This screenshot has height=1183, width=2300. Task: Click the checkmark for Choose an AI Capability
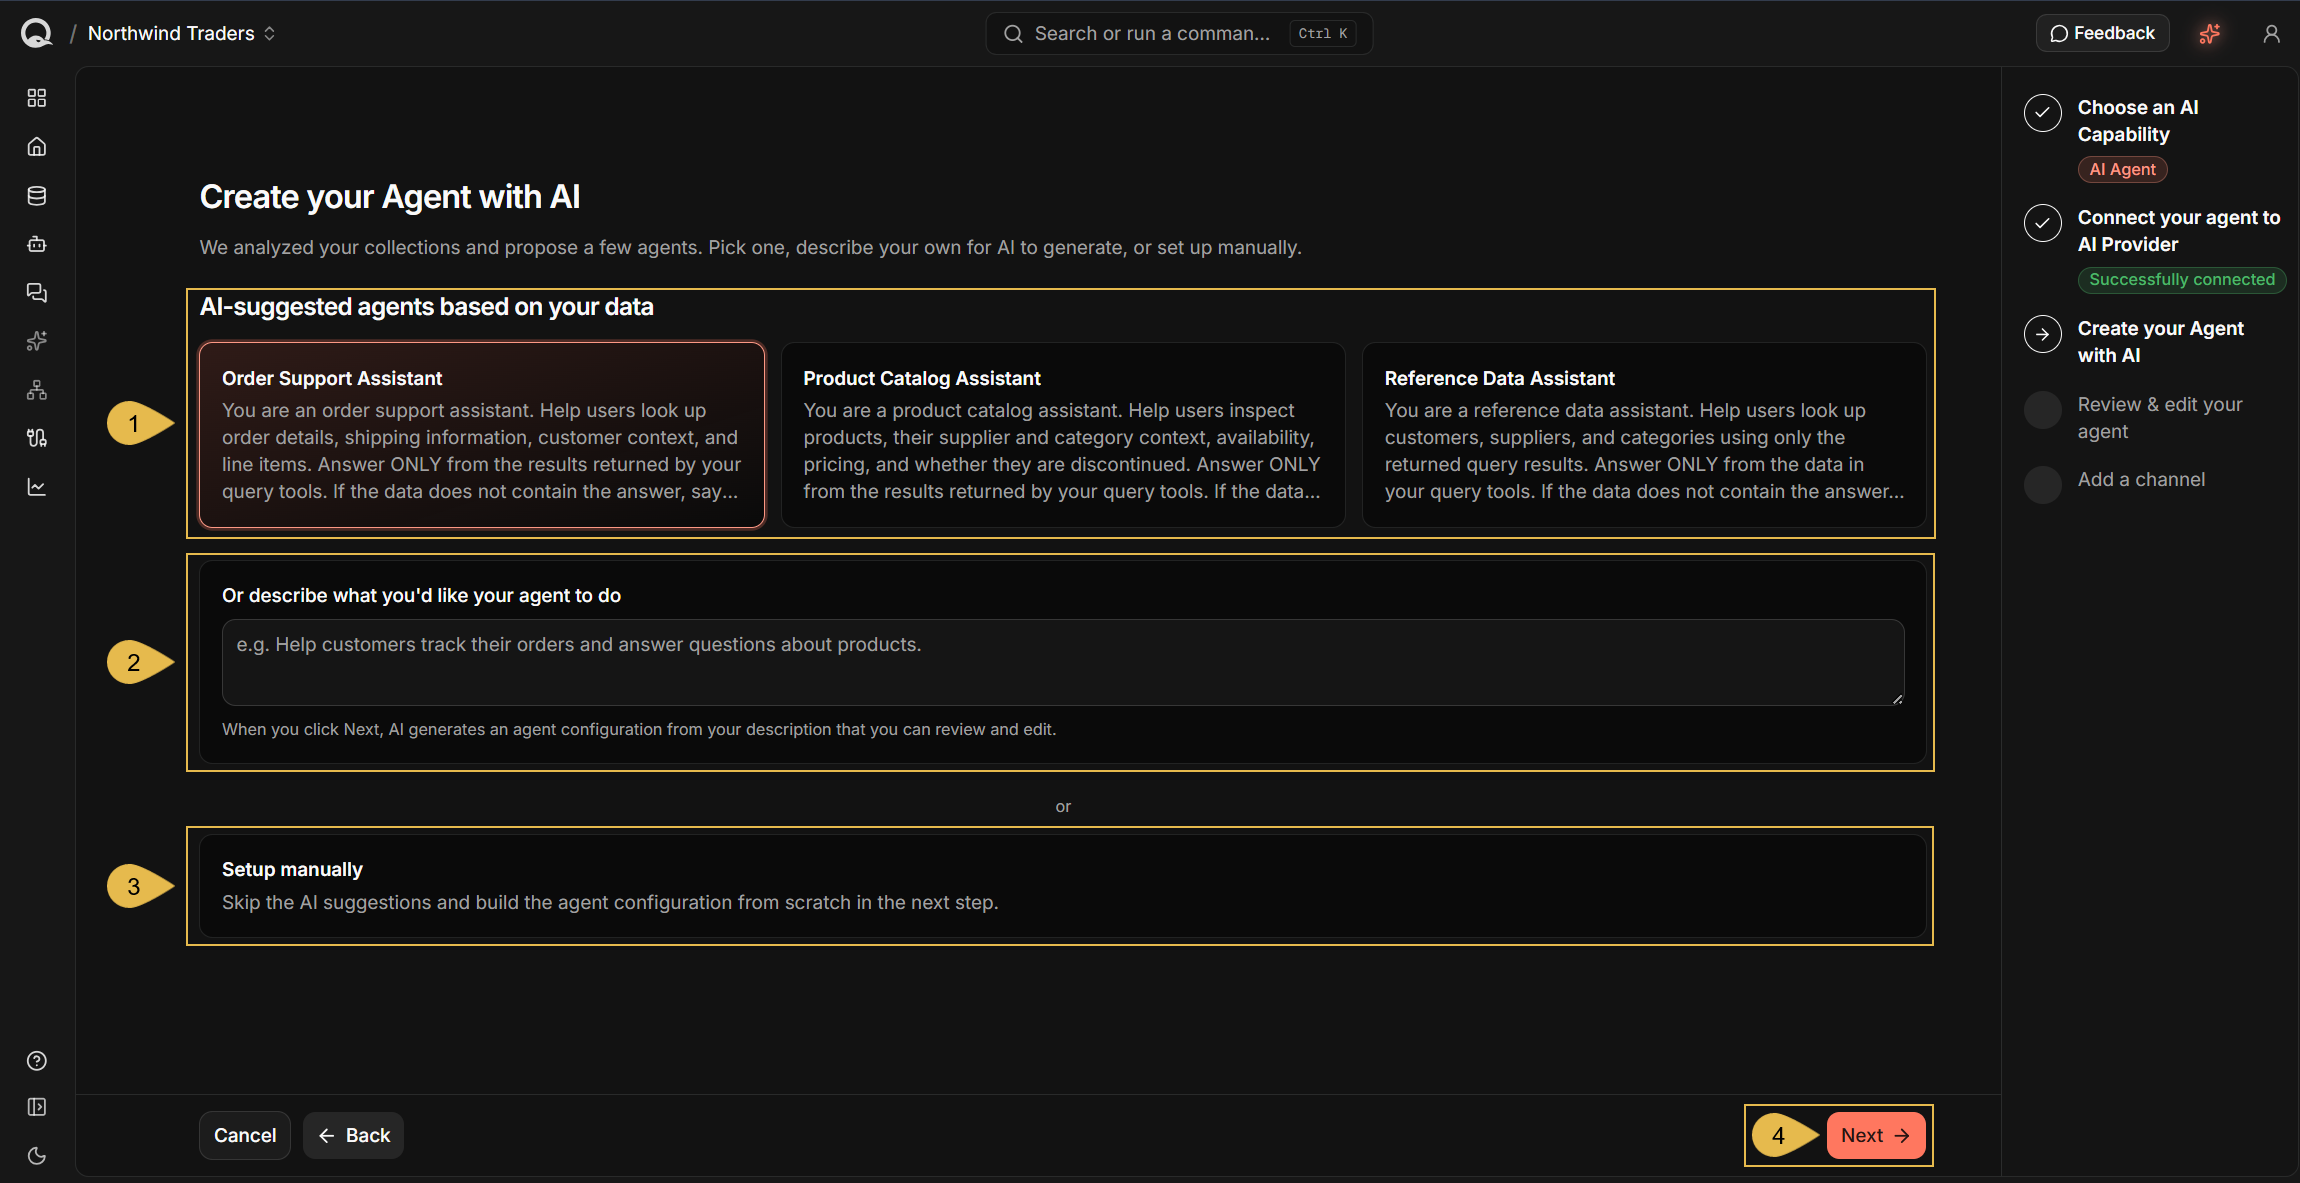[x=2043, y=113]
